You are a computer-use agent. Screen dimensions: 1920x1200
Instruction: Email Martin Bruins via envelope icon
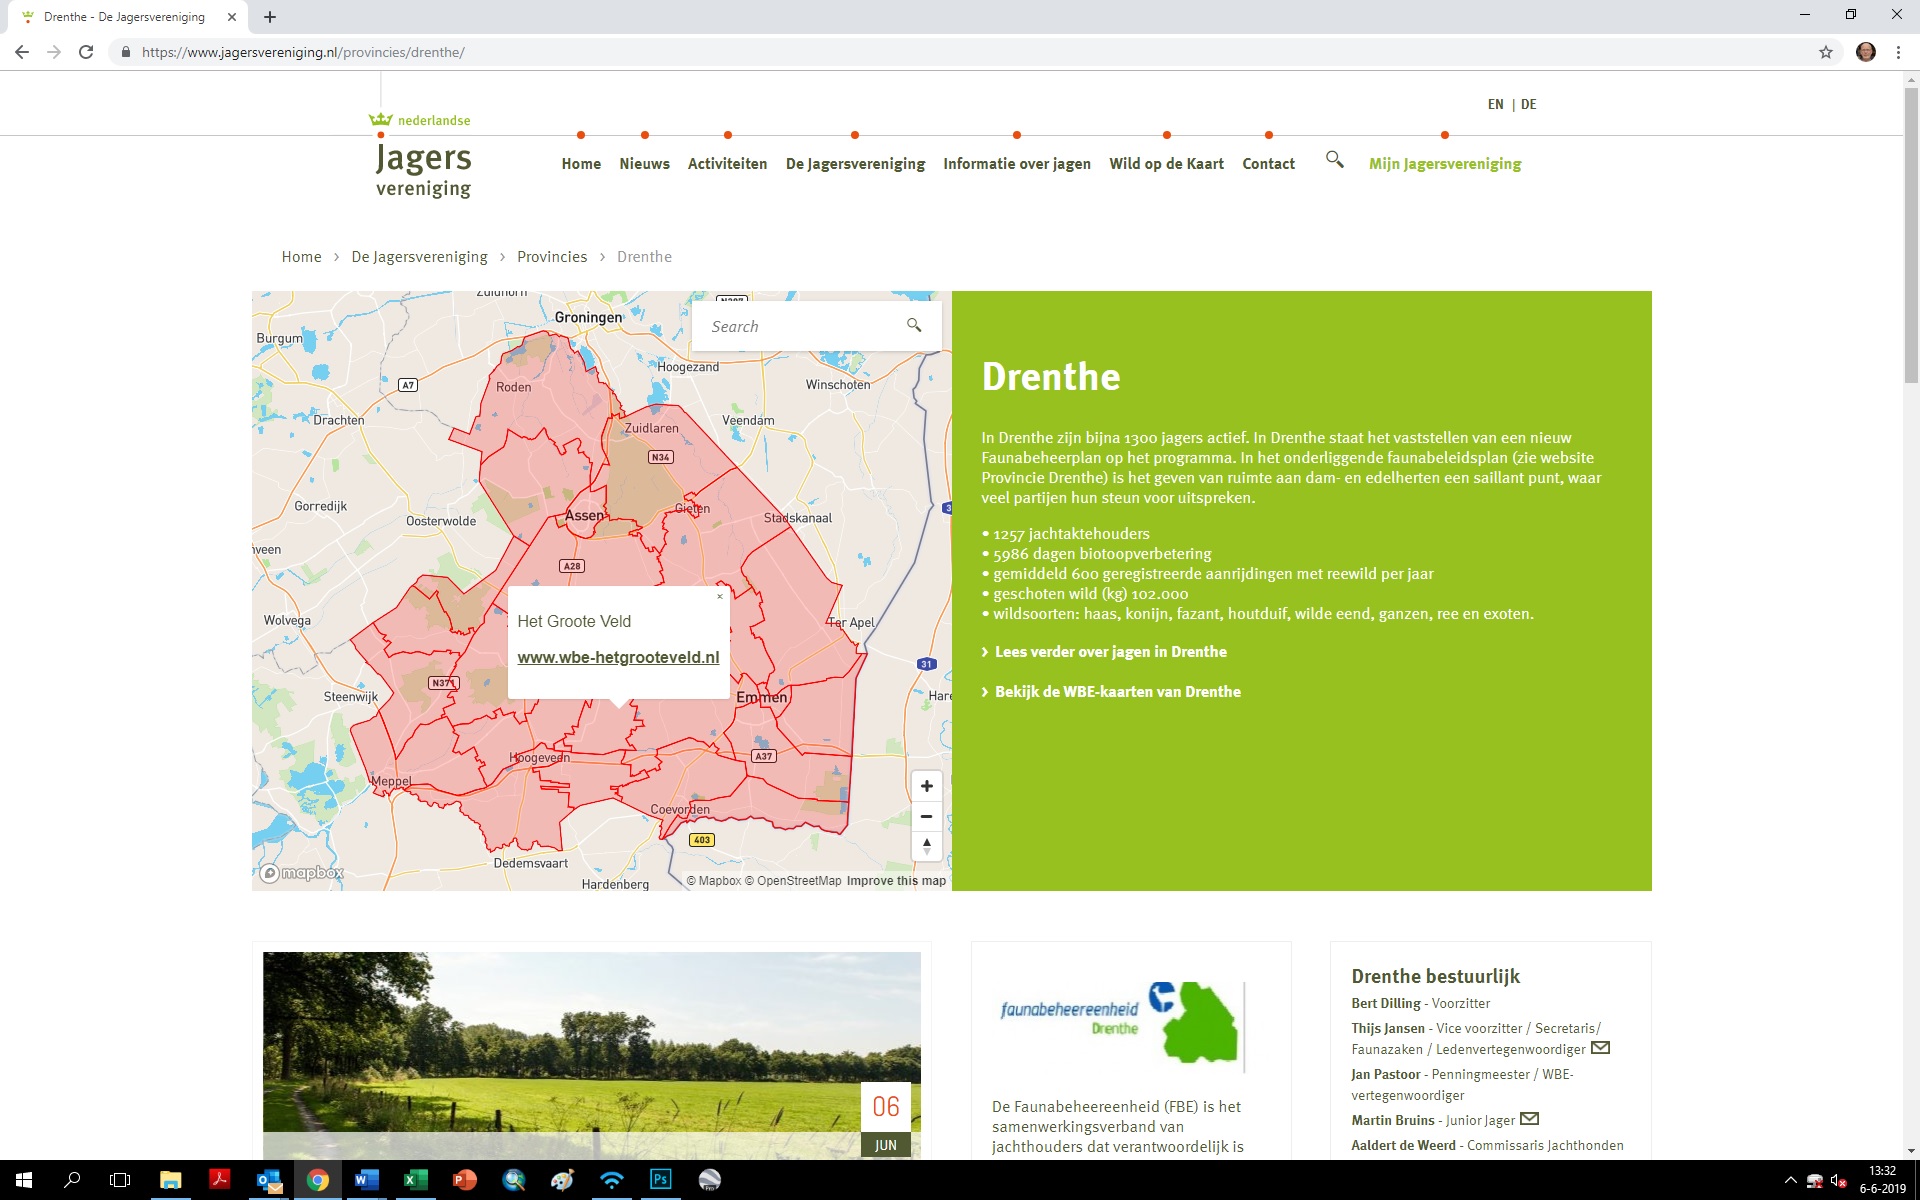1529,1119
